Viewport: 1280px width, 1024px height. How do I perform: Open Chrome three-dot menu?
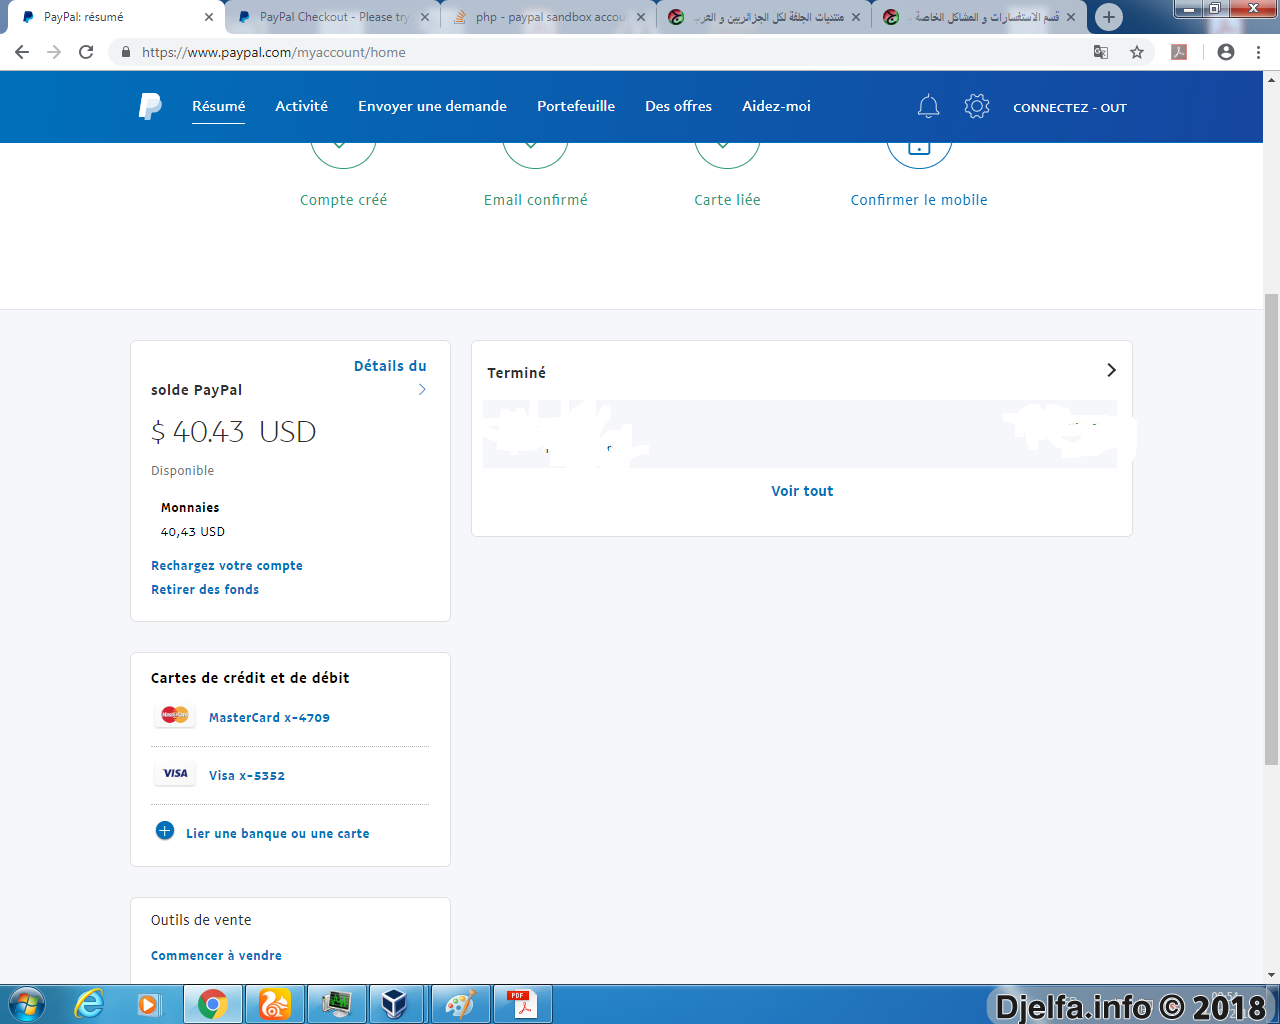[1258, 52]
